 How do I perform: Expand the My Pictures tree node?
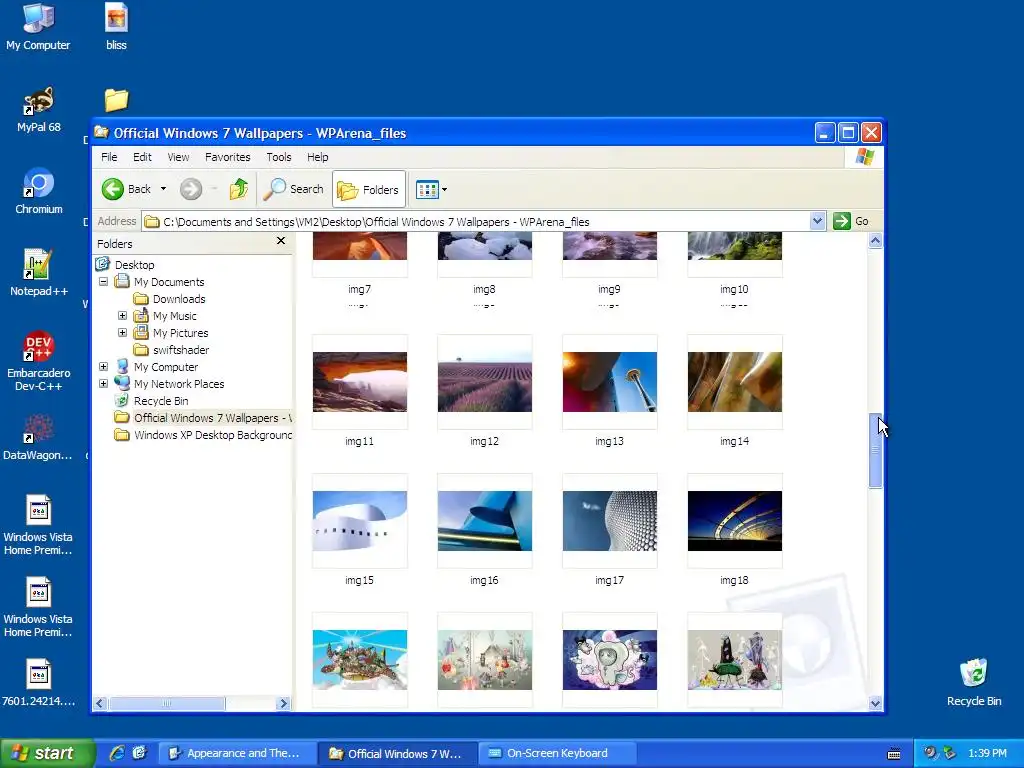[122, 332]
